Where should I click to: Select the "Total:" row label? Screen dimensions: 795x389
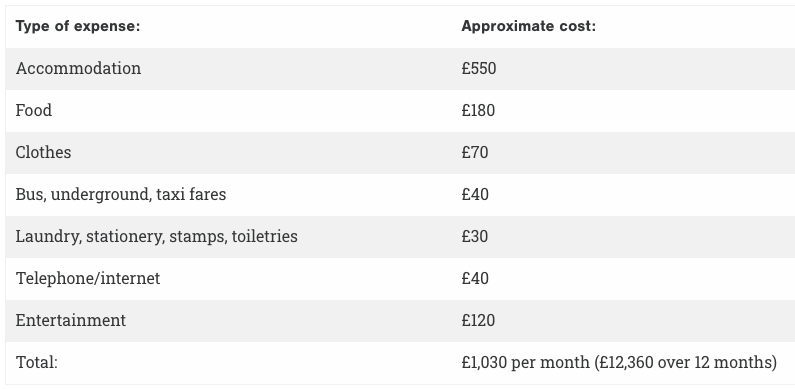tap(37, 363)
